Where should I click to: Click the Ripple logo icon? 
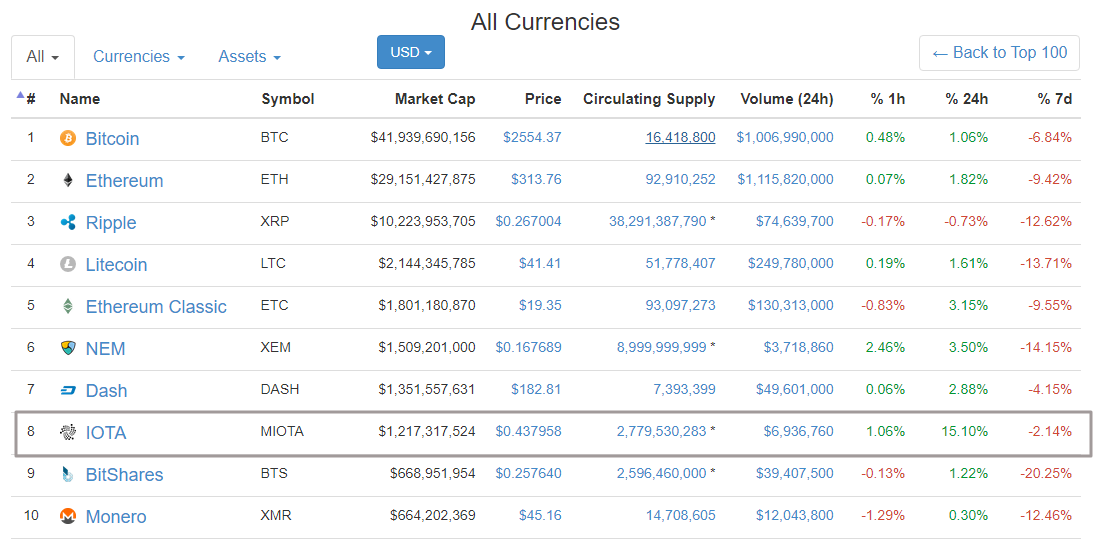click(x=68, y=222)
